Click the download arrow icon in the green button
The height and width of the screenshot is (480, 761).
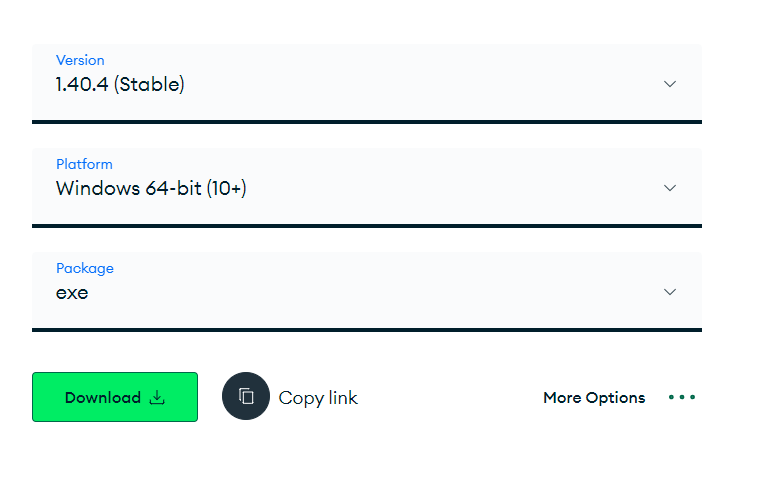157,397
